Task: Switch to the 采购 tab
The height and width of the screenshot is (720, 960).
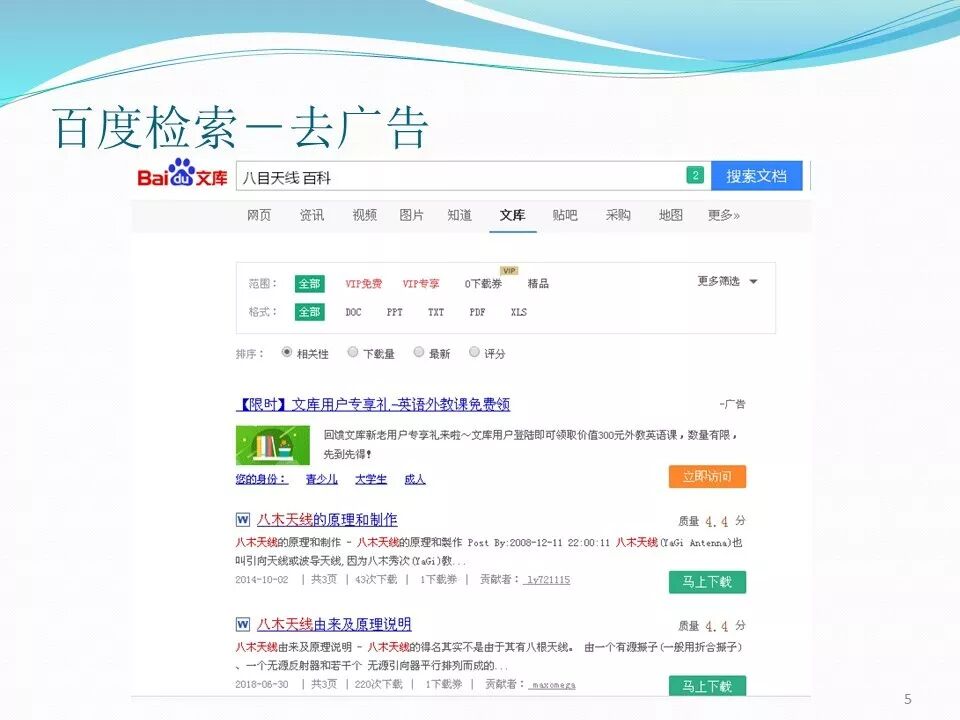Action: [618, 215]
